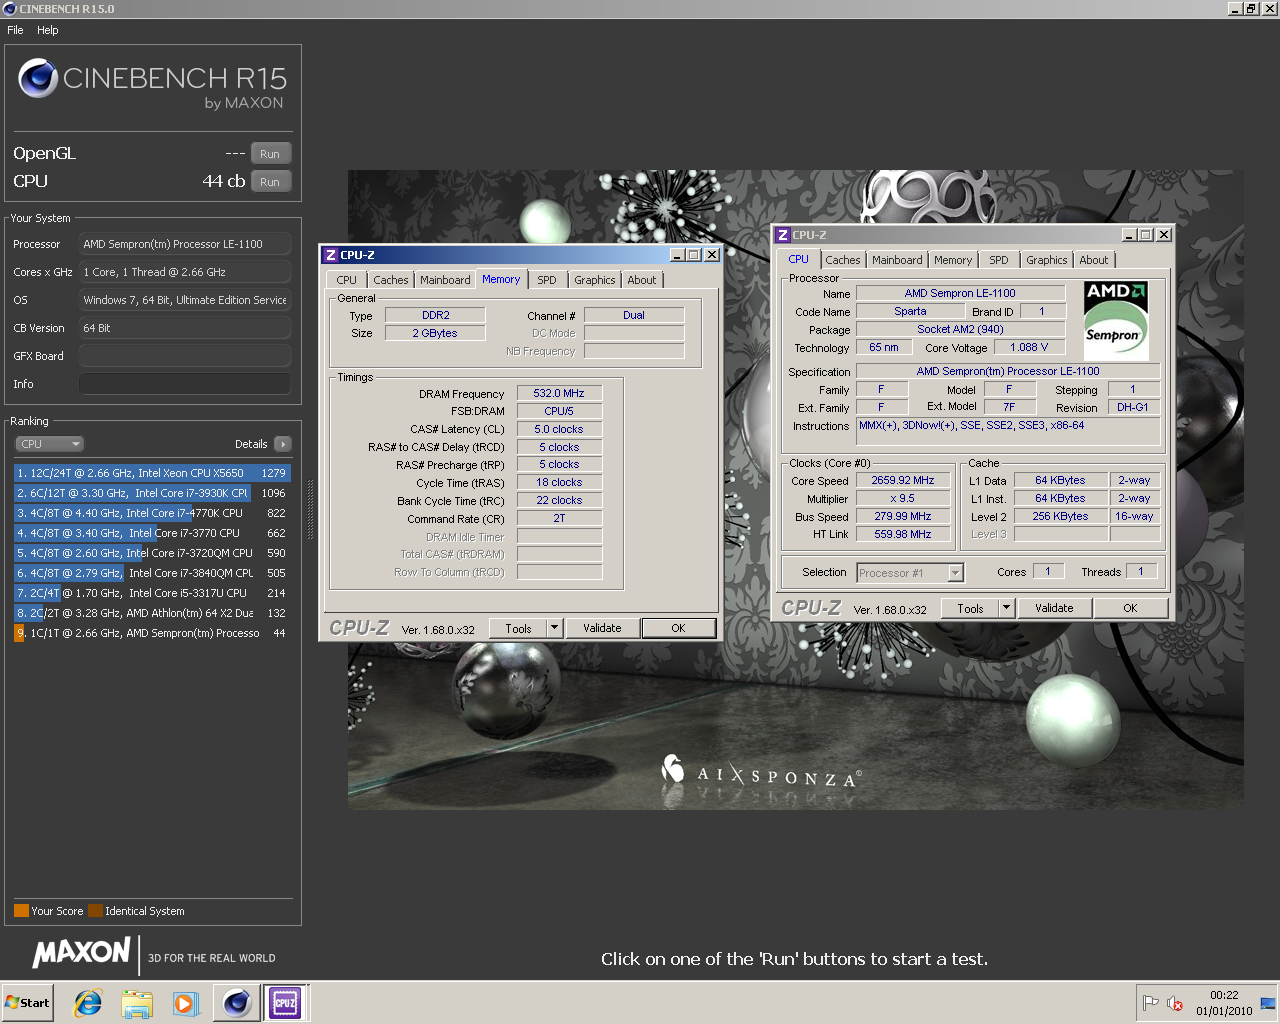Open Mainboard tab in right CPU-Z window
This screenshot has height=1024, width=1280.
897,260
